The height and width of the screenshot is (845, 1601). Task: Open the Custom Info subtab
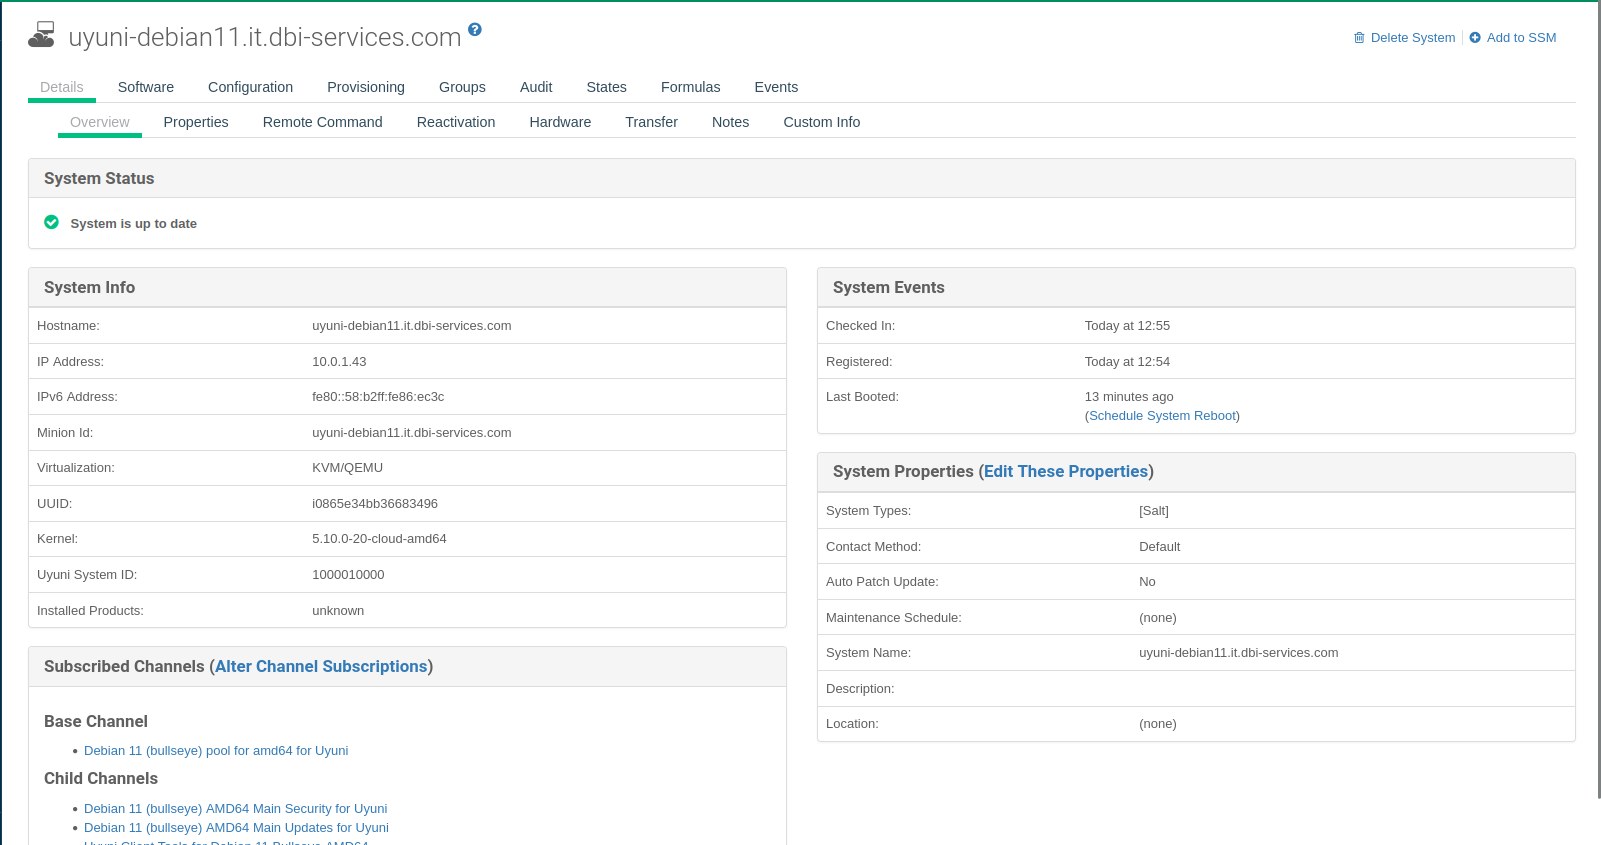(x=821, y=122)
